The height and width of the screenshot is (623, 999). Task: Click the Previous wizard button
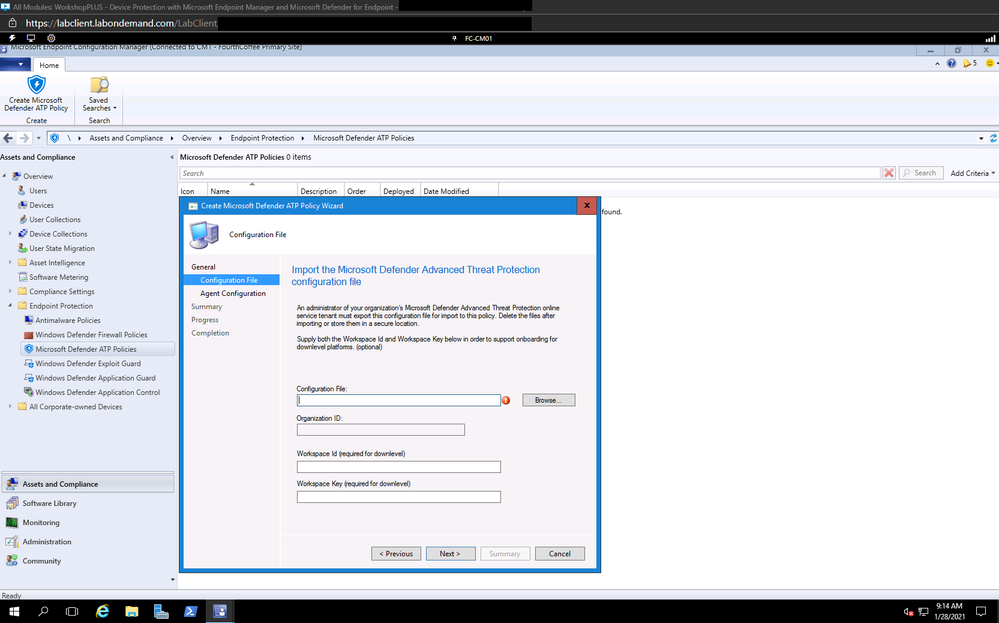396,554
